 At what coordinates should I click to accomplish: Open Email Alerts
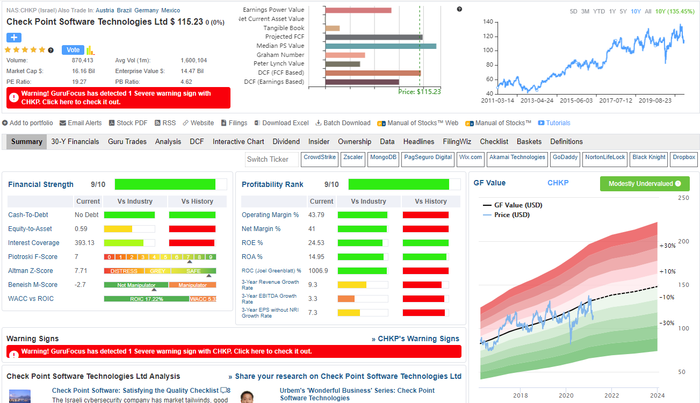pyautogui.click(x=81, y=123)
